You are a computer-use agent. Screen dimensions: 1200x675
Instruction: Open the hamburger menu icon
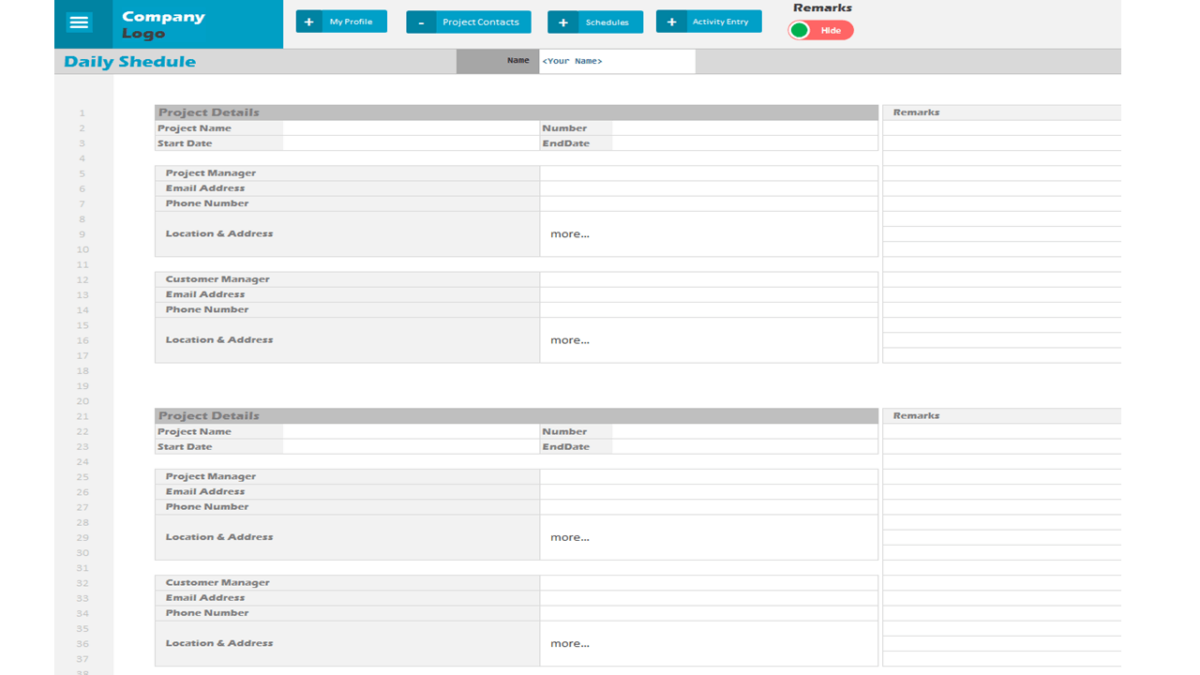[79, 21]
